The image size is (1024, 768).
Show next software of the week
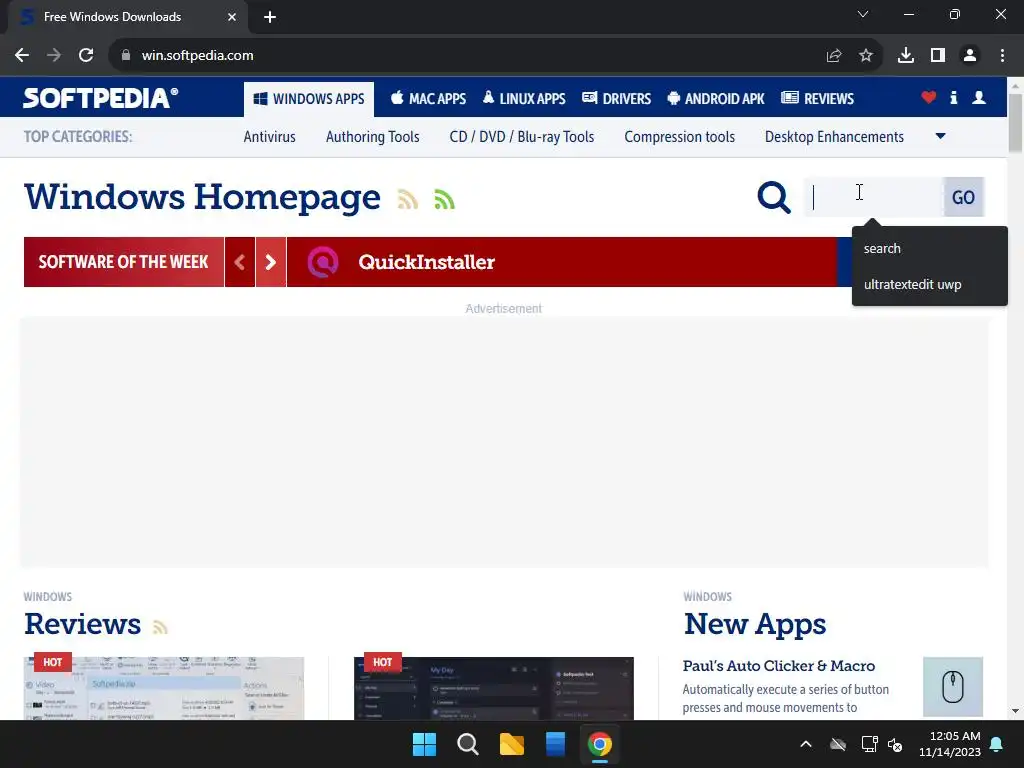click(270, 262)
